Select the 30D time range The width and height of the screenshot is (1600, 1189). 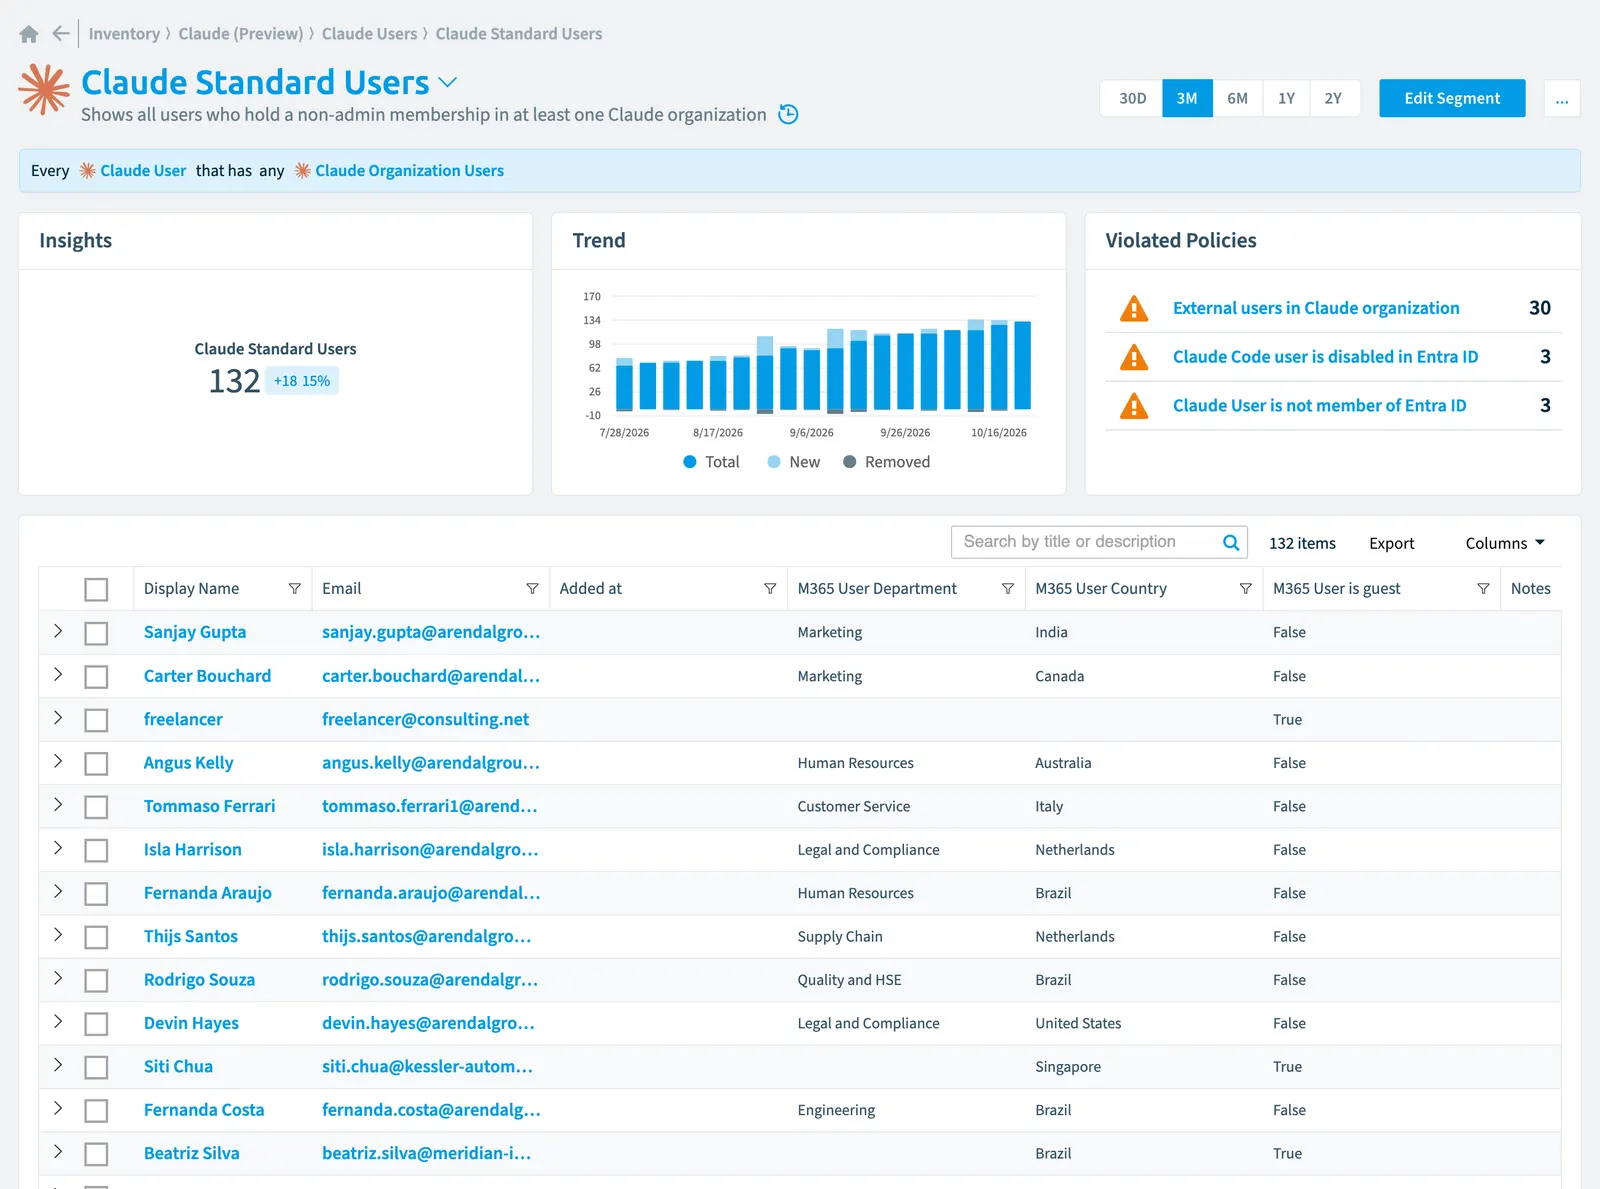point(1132,98)
